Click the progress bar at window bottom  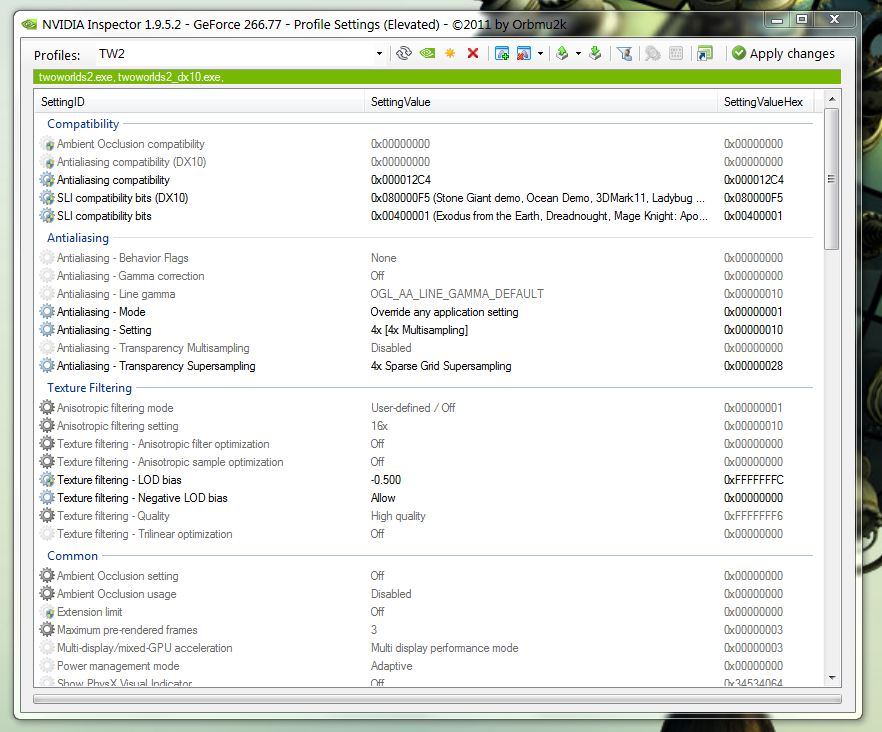tap(437, 699)
